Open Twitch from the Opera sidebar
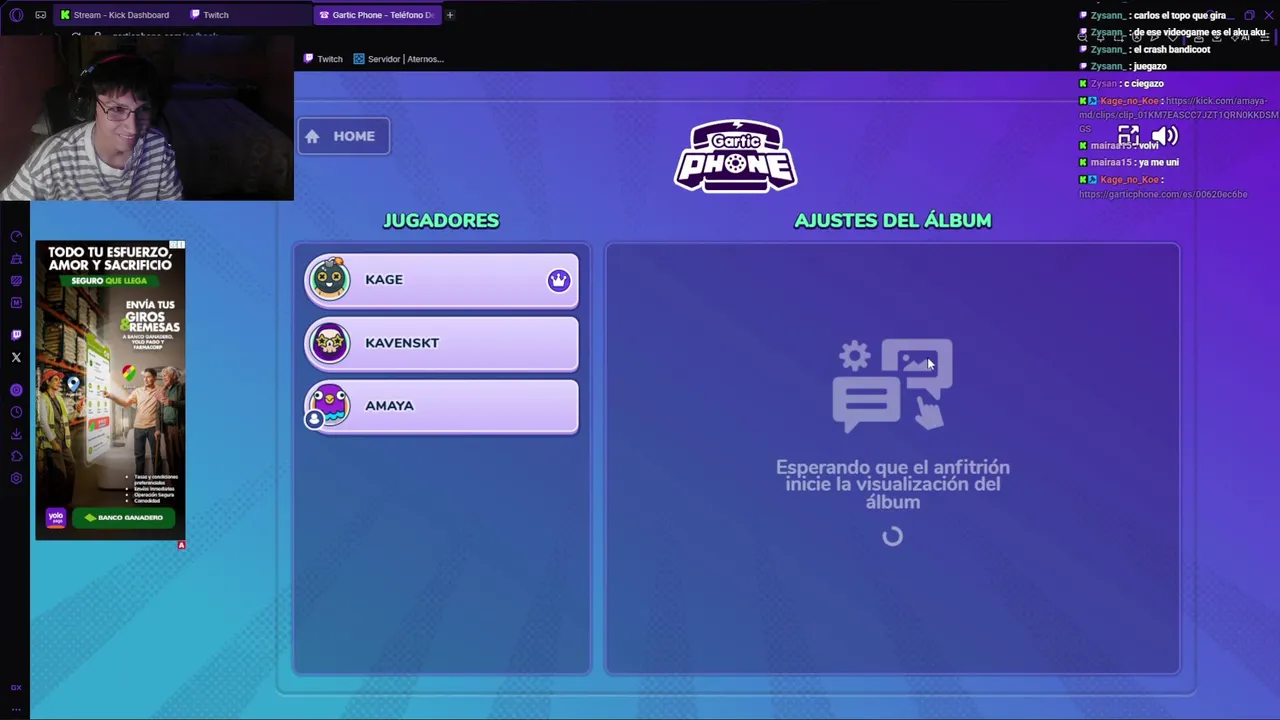 [16, 335]
